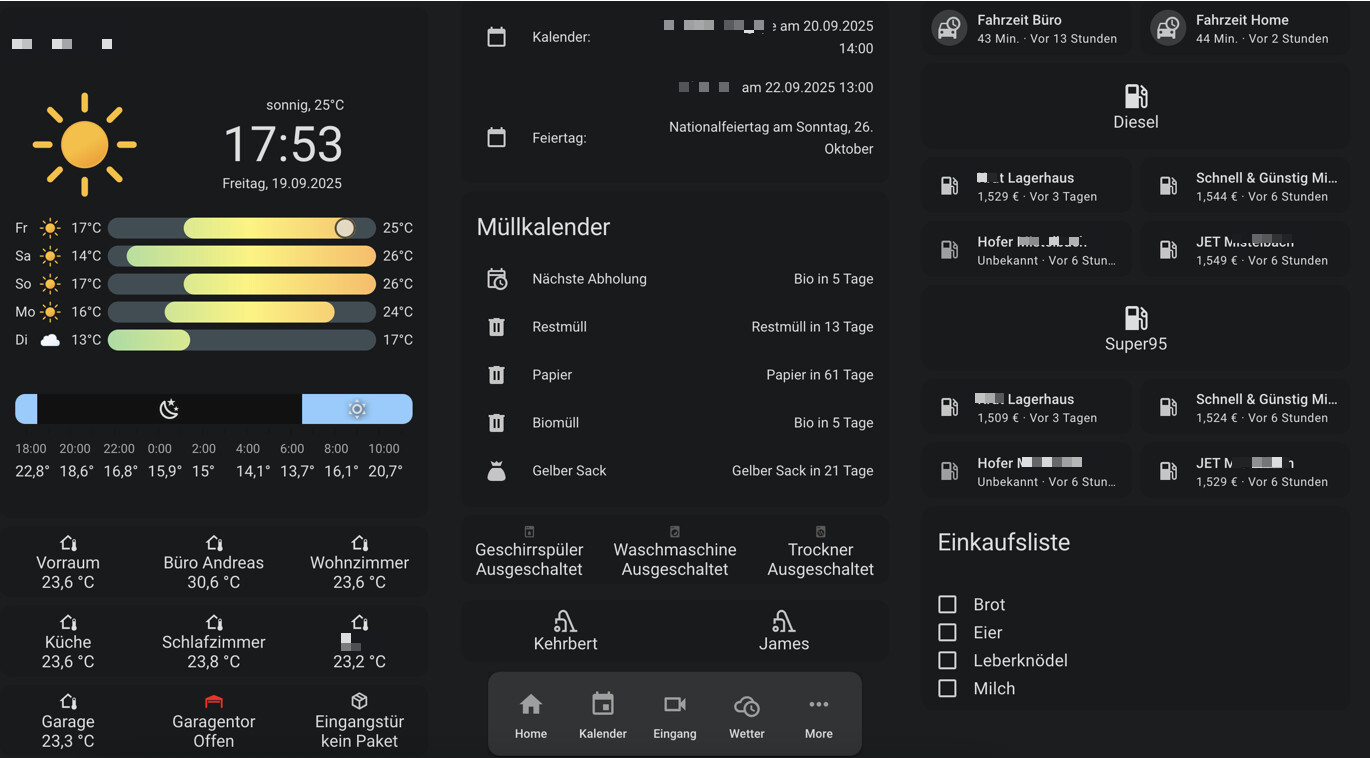Click the Fahrzeit Büro car clock icon
Viewport: 1370px width, 758px height.
[949, 28]
